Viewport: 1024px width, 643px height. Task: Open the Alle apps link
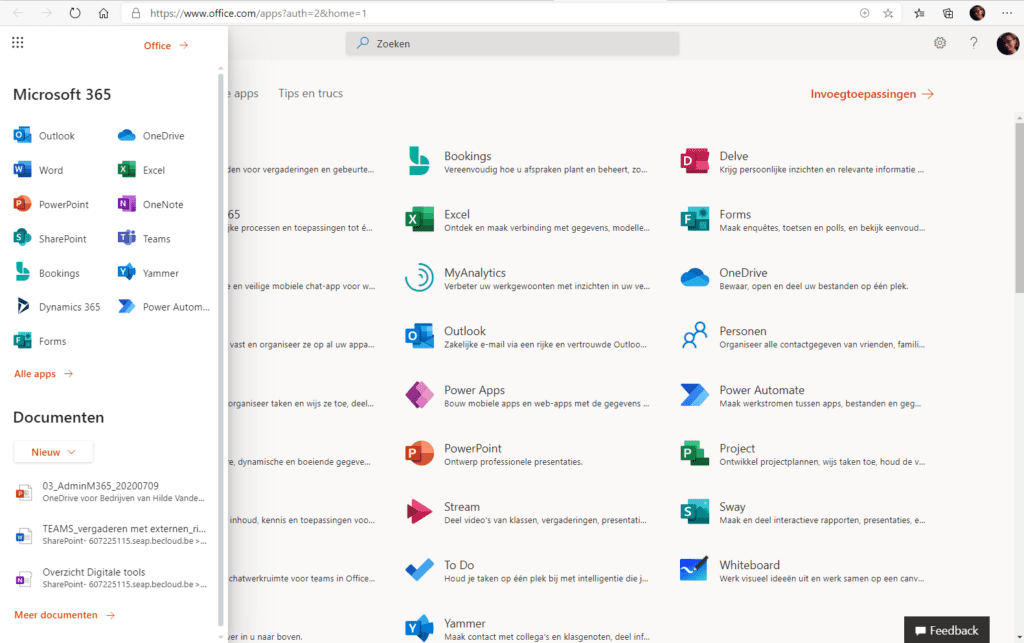[43, 373]
